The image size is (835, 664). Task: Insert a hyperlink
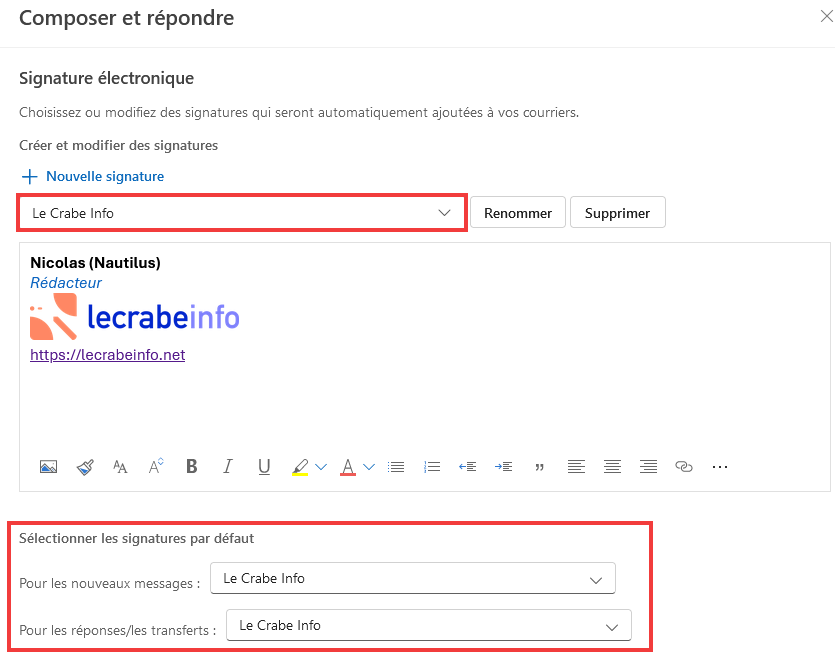pos(684,467)
